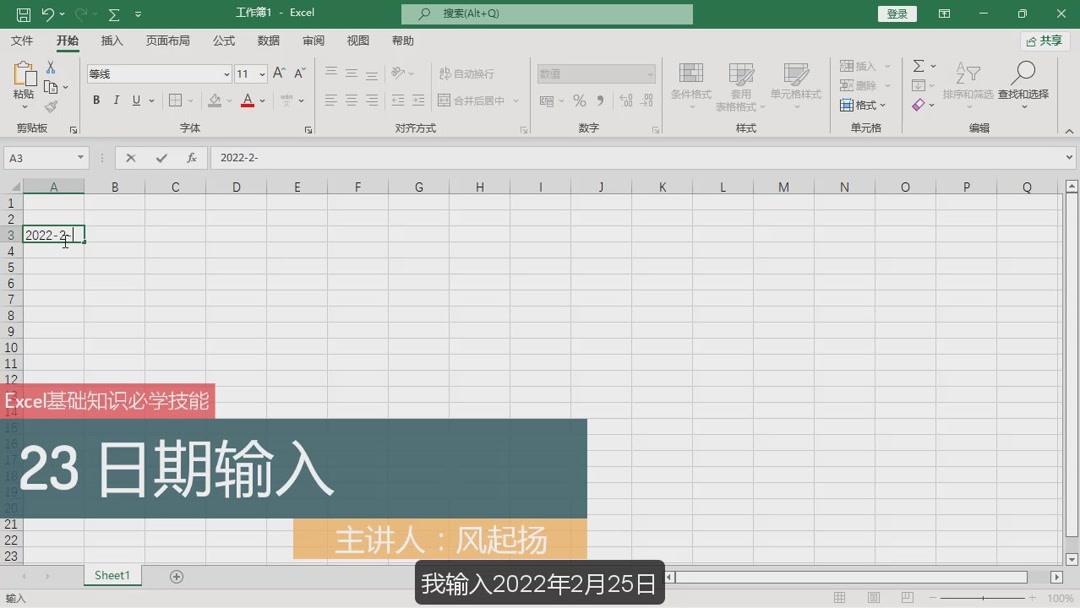Viewport: 1080px width, 608px height.
Task: Open the 等线 font dropdown
Action: (155, 72)
